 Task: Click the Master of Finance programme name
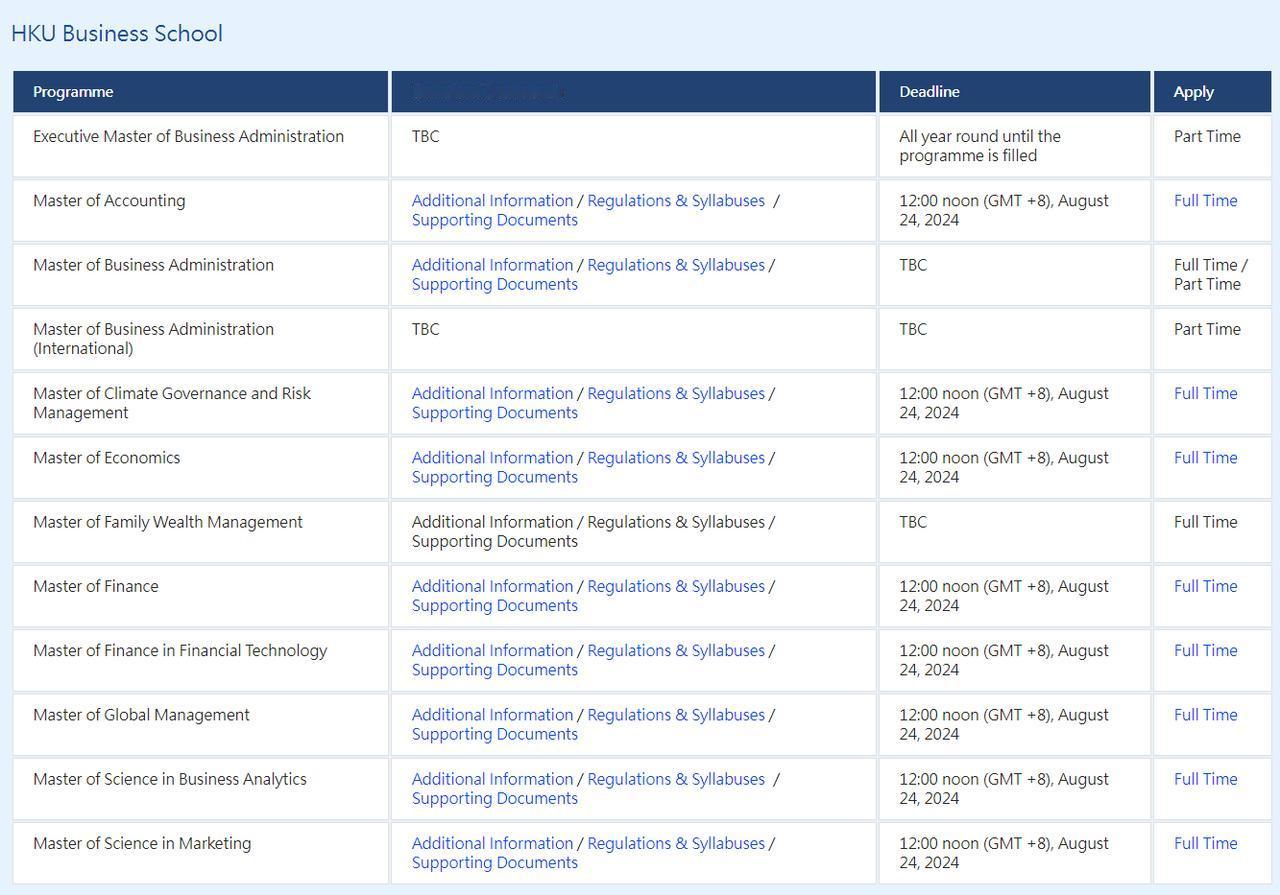96,587
